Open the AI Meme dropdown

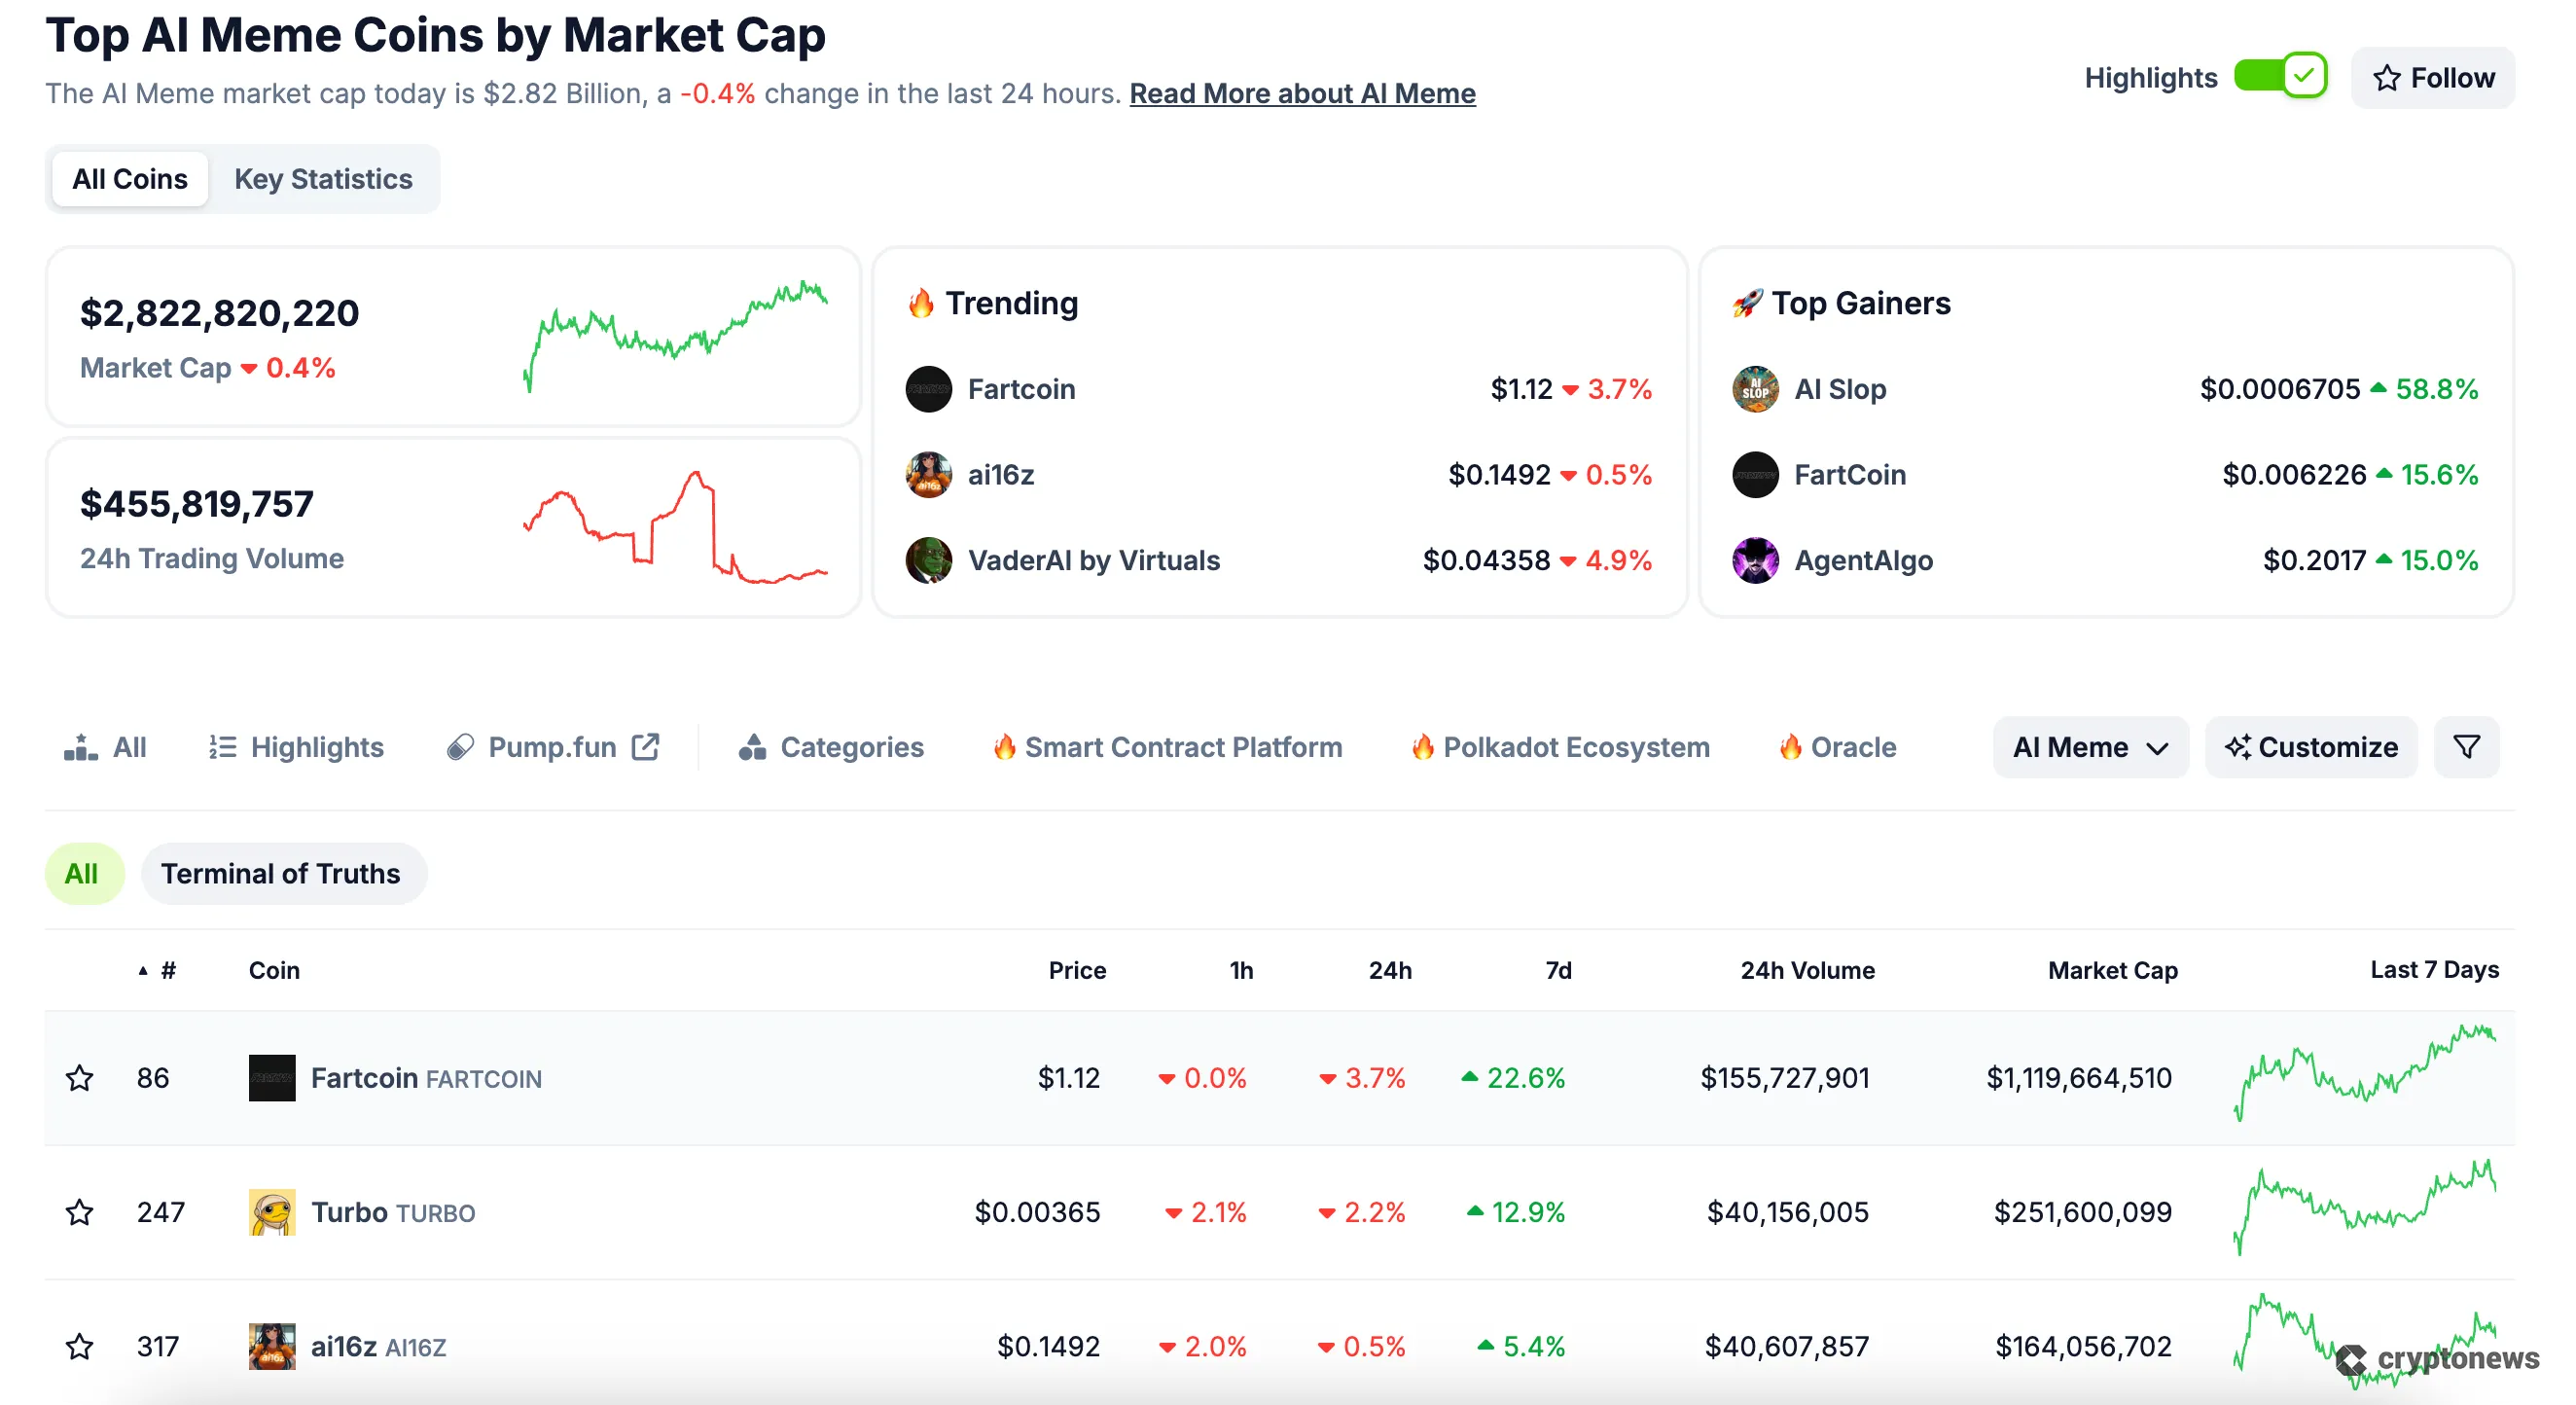coord(2090,747)
